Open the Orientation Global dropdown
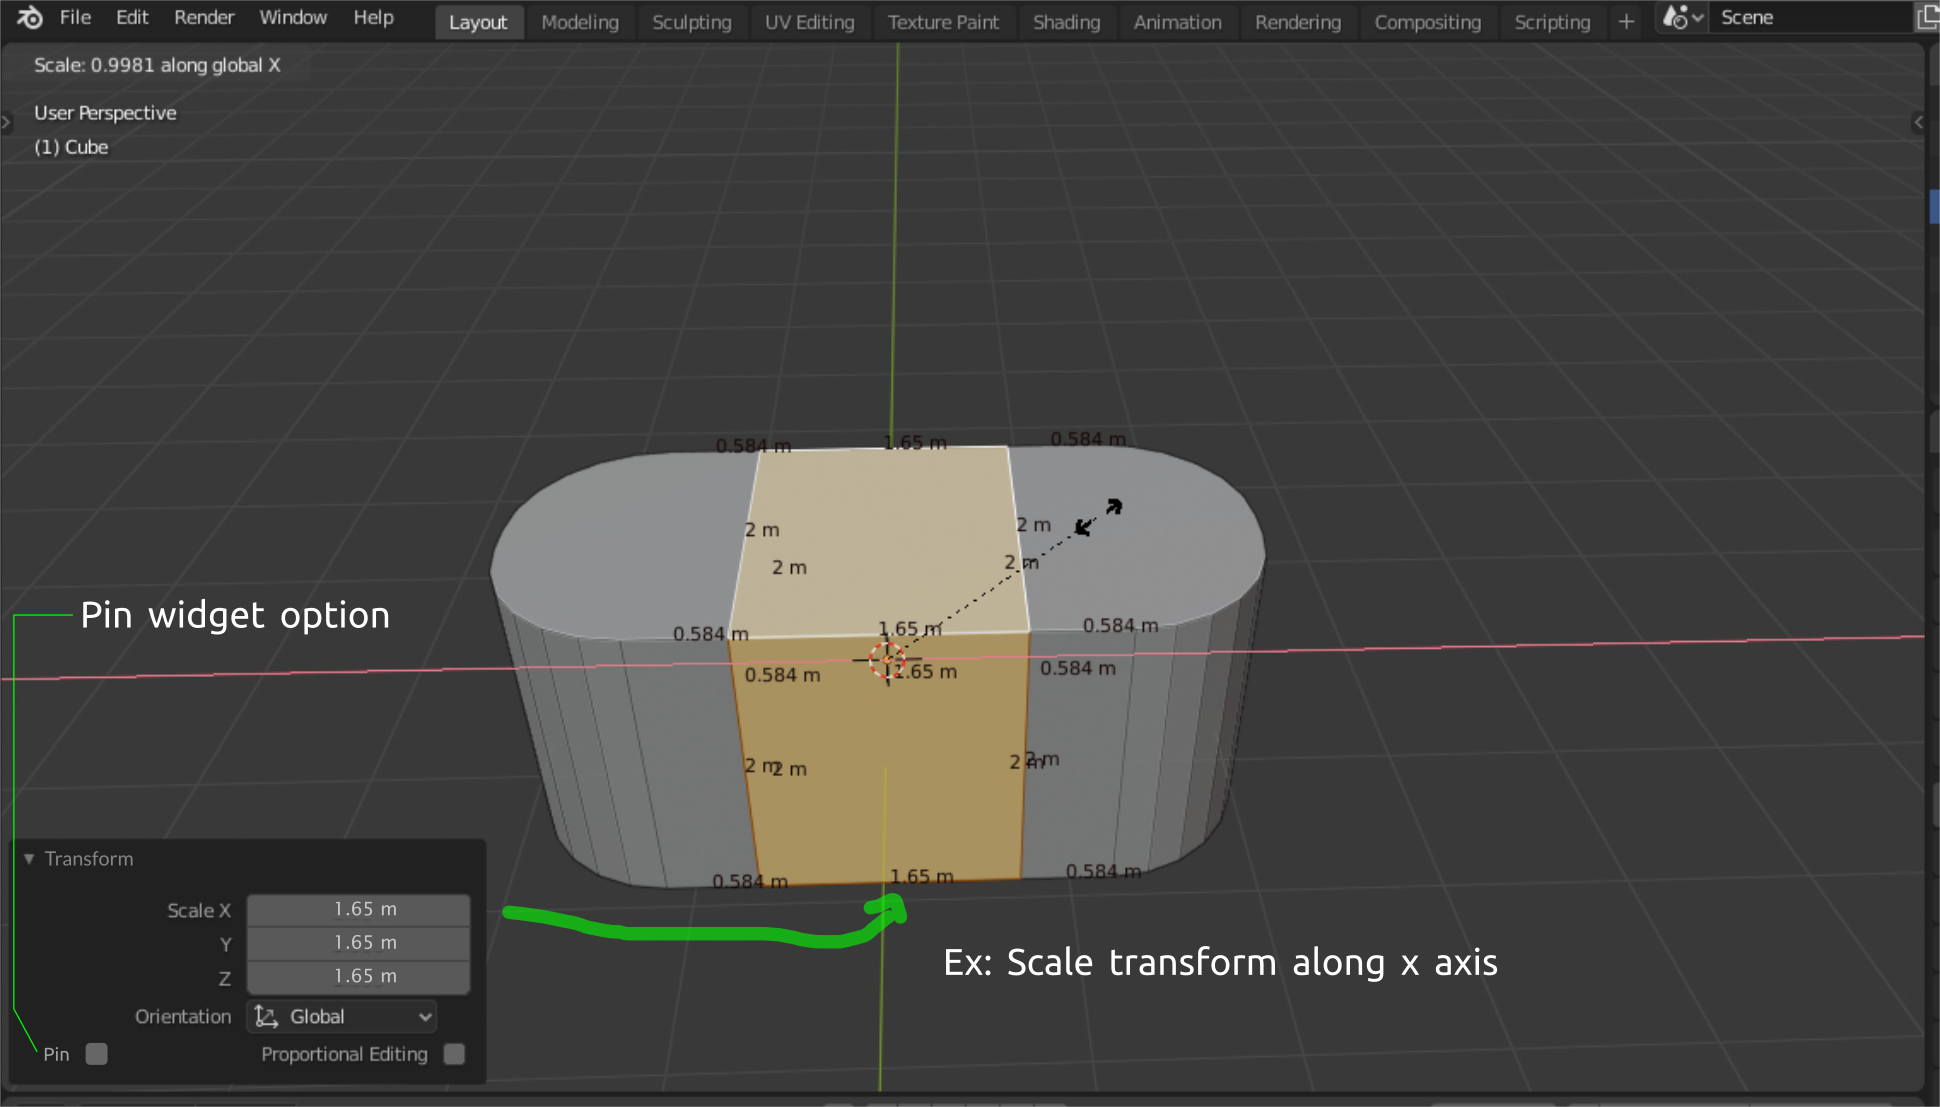The width and height of the screenshot is (1940, 1107). (x=342, y=1017)
